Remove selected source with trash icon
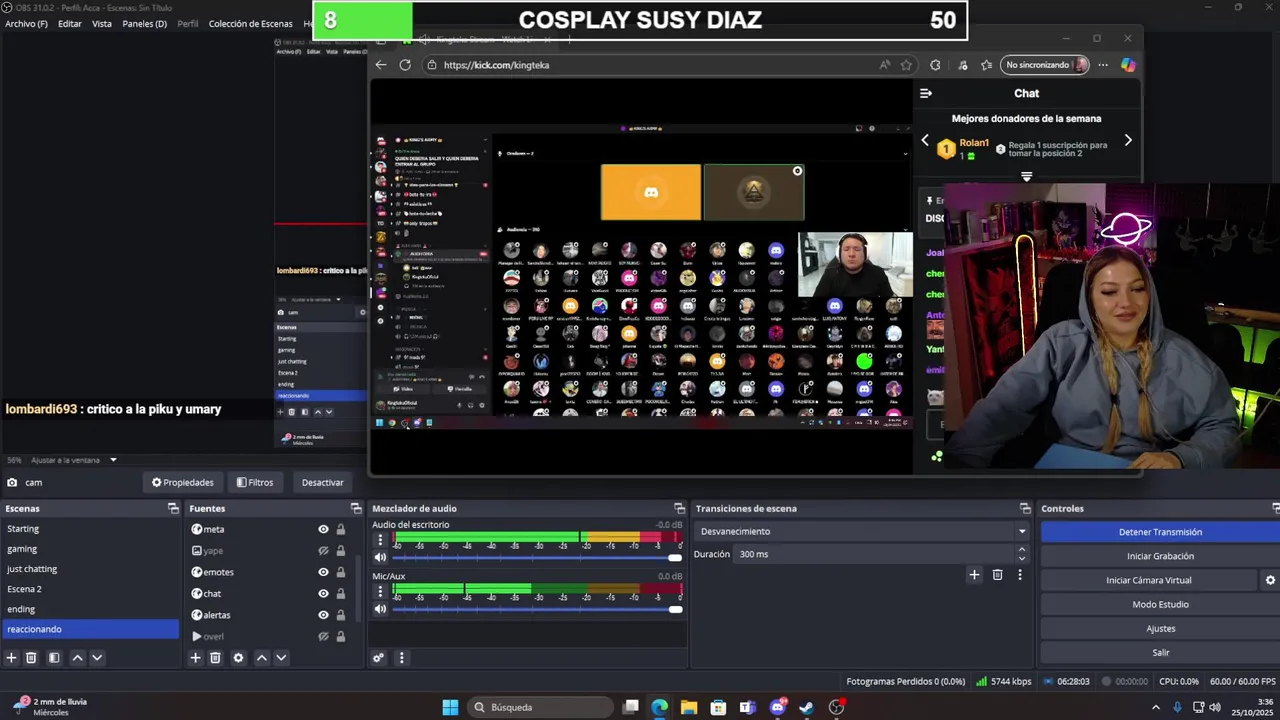 [x=215, y=658]
